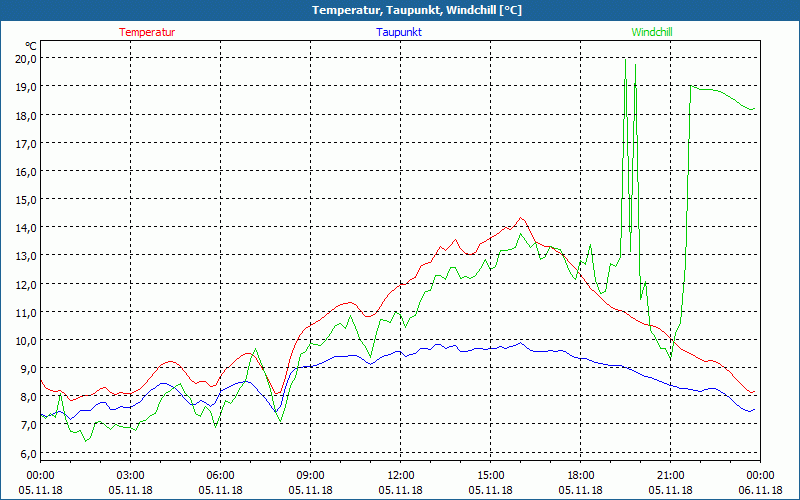Click the 12:00 time axis label
Image resolution: width=800 pixels, height=500 pixels.
(x=401, y=476)
